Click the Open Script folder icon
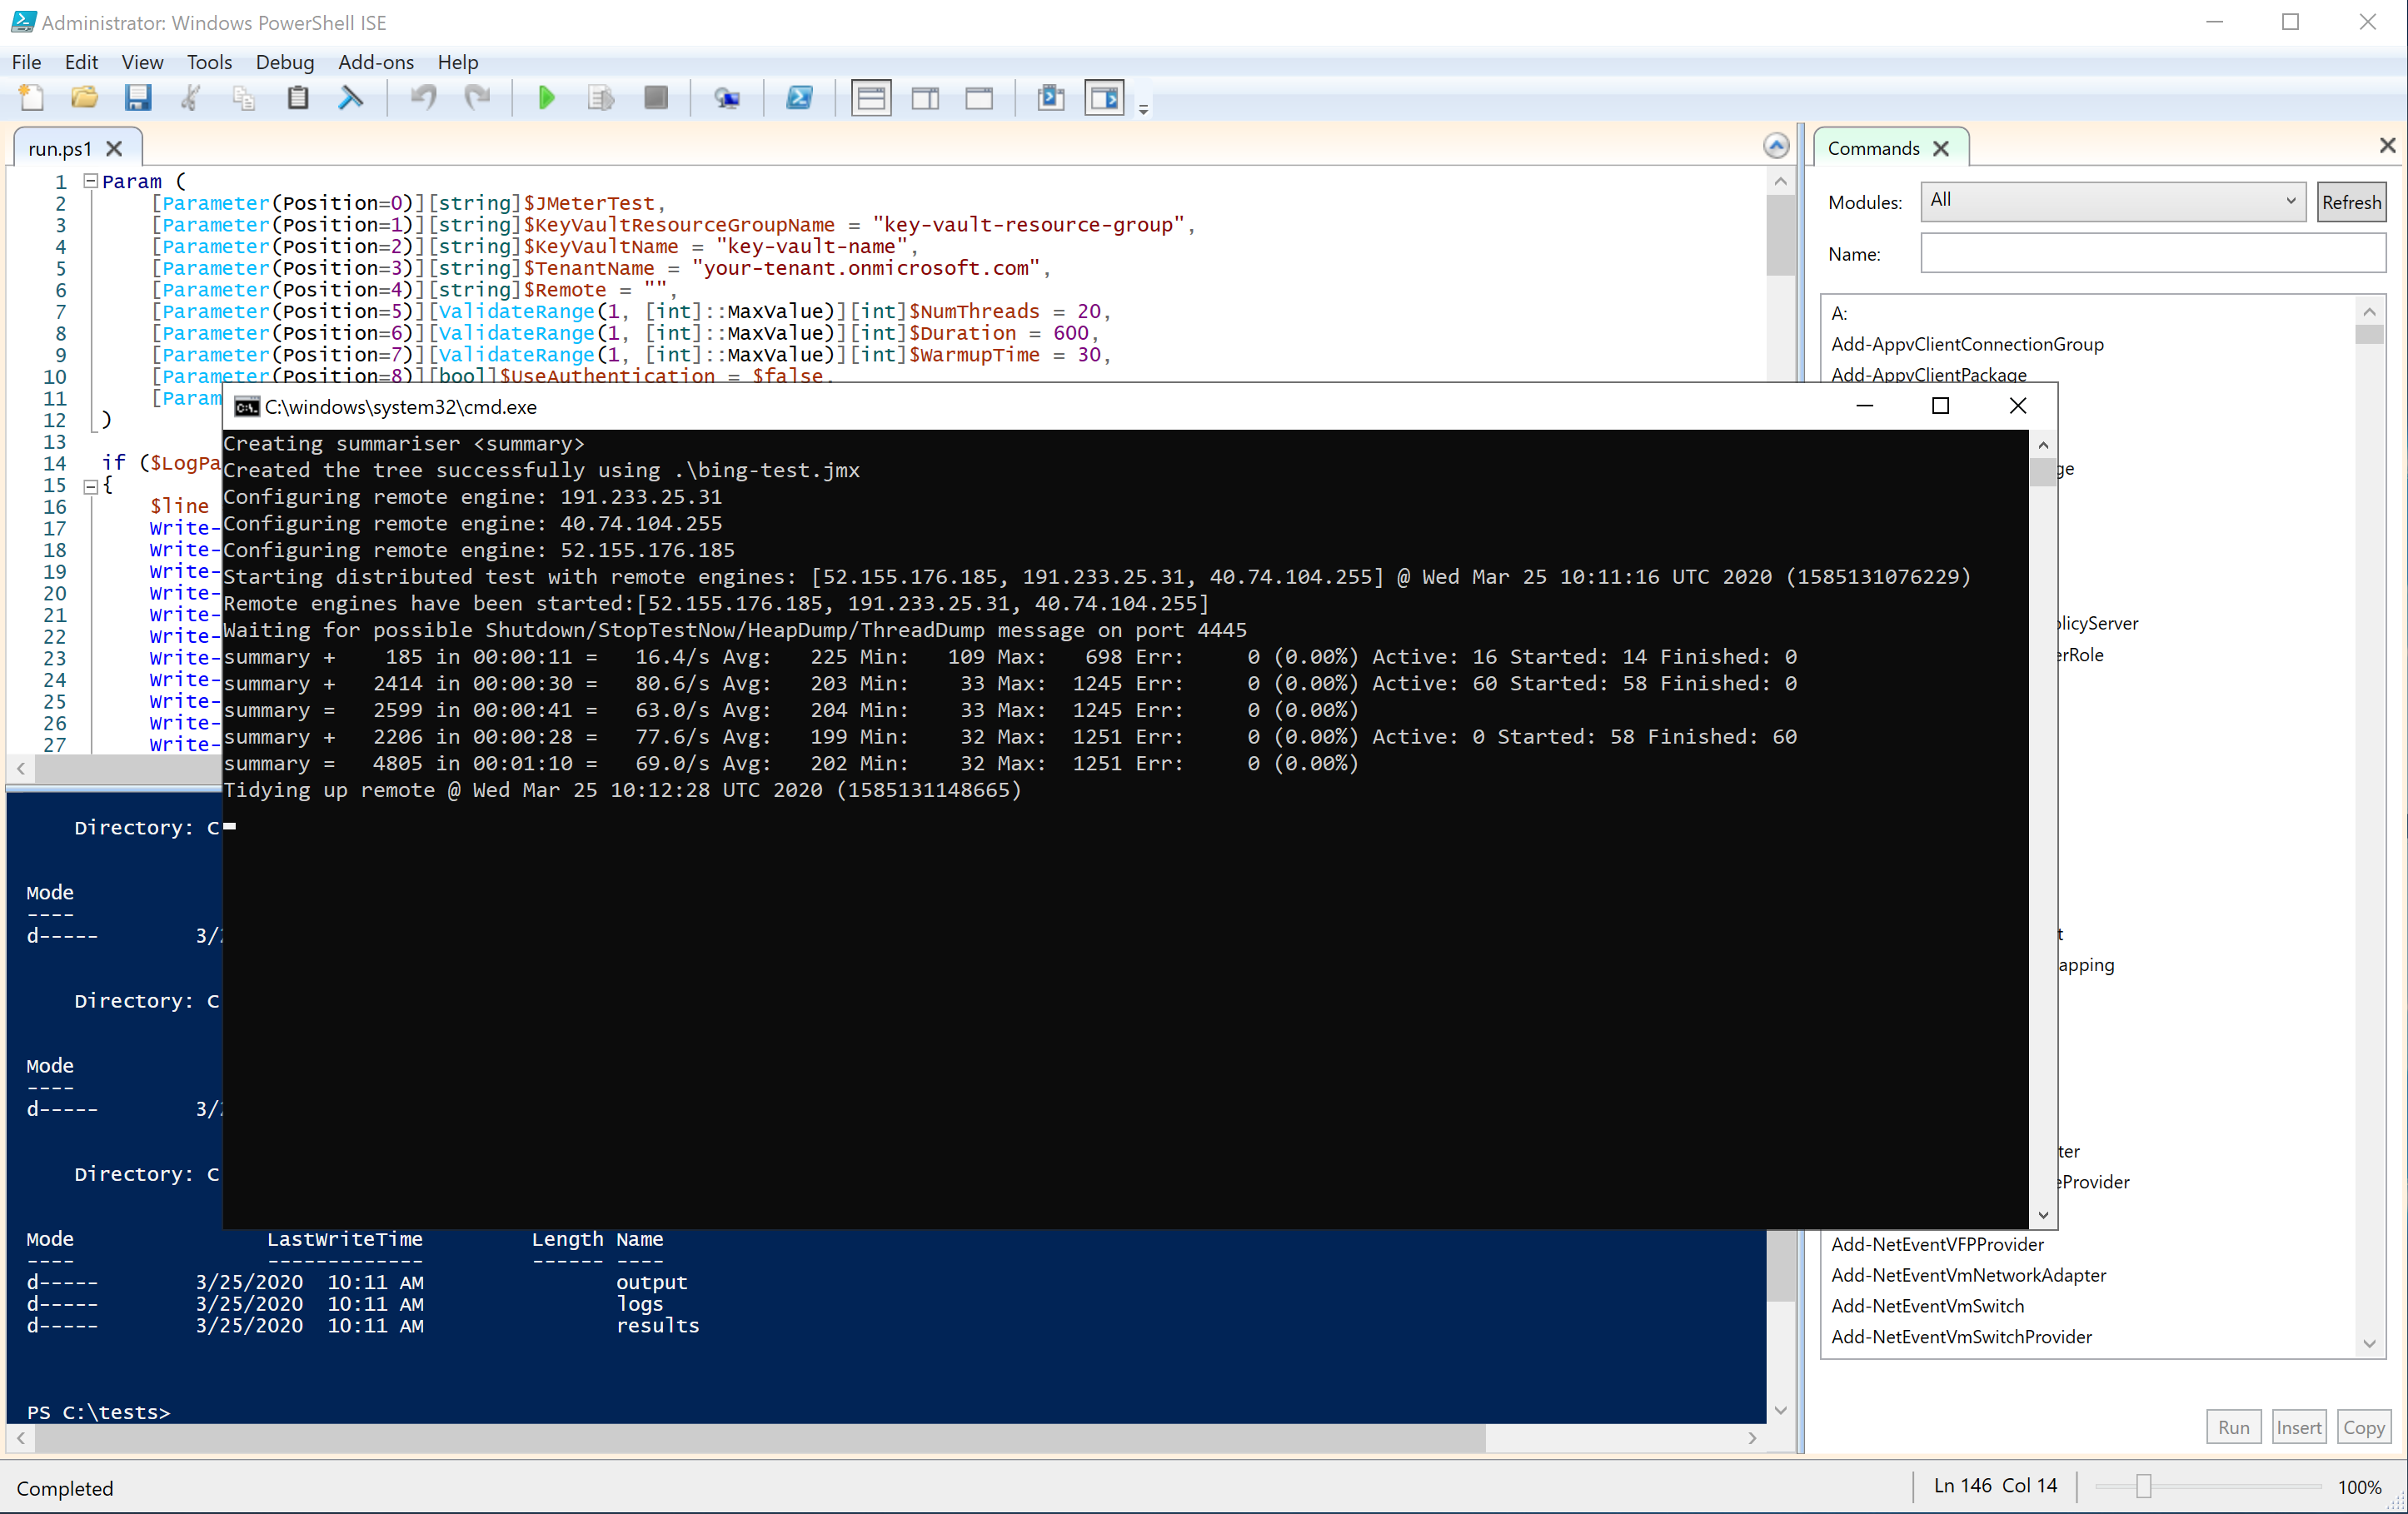The image size is (2408, 1514). pyautogui.click(x=85, y=98)
